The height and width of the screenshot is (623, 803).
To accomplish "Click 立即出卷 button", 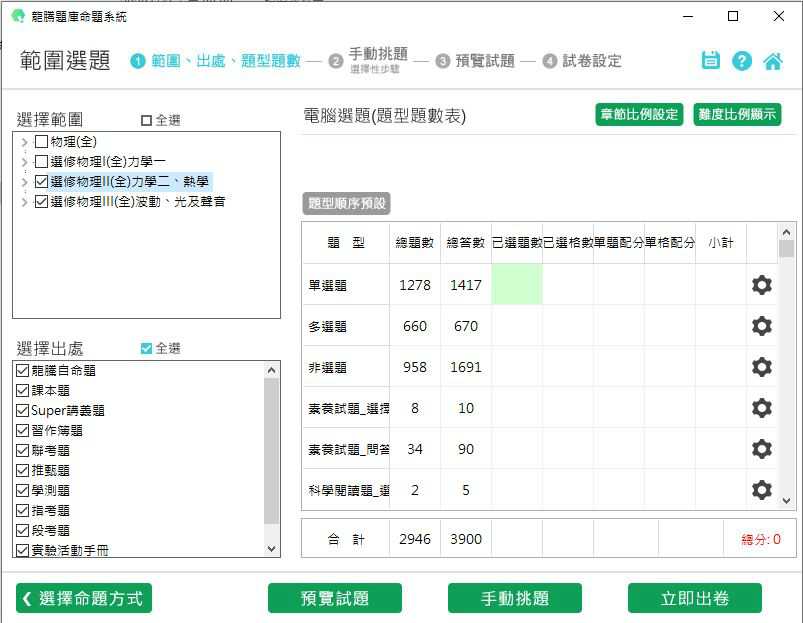I will 694,598.
